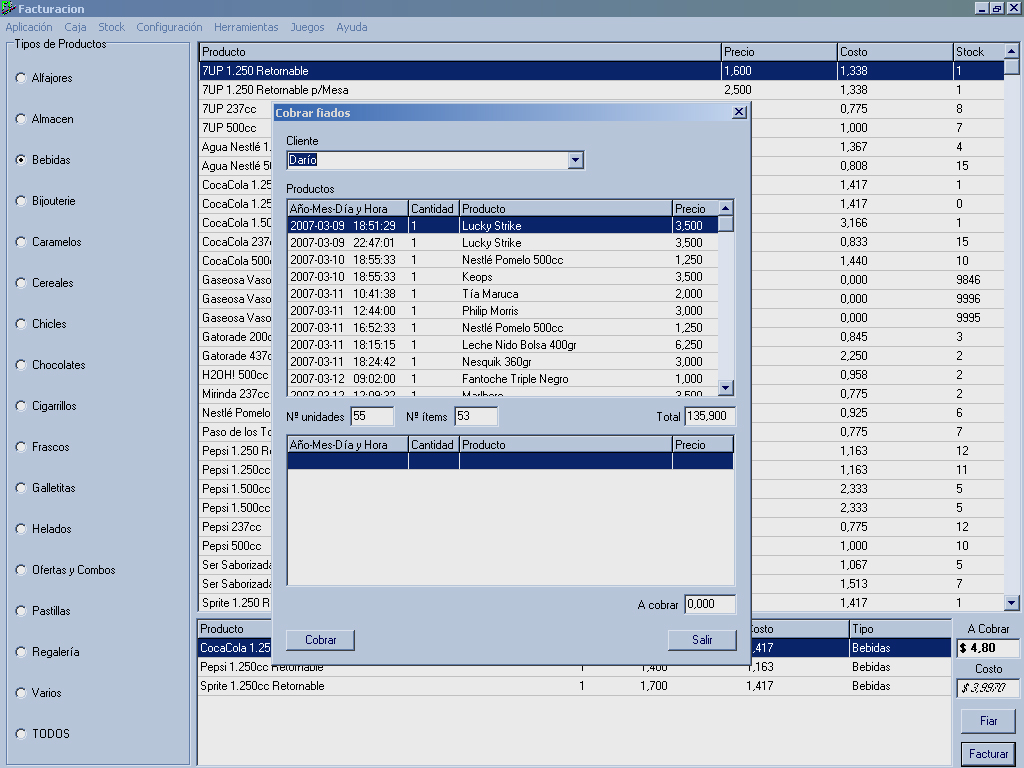Viewport: 1024px width, 768px height.
Task: Click scroll down arrow of main product list
Action: pos(1012,603)
